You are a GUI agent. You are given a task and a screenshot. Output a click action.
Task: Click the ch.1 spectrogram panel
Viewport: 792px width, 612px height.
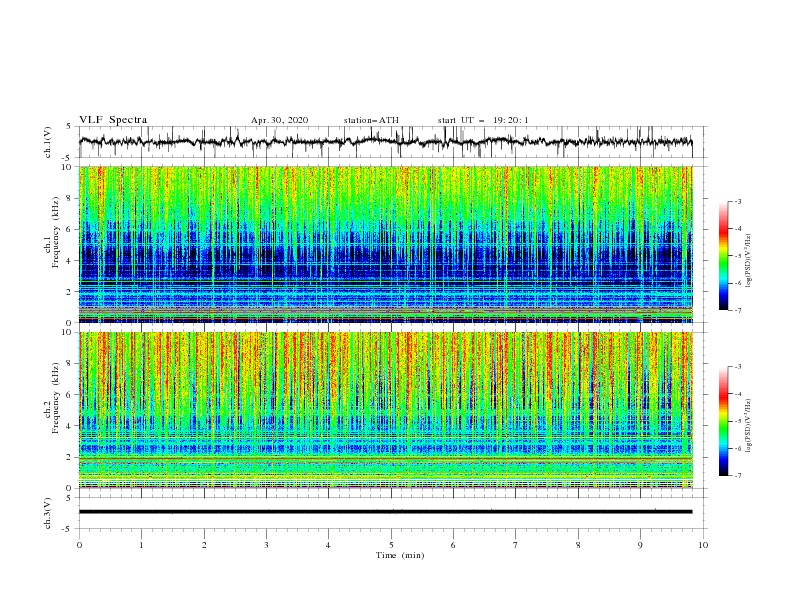click(385, 244)
